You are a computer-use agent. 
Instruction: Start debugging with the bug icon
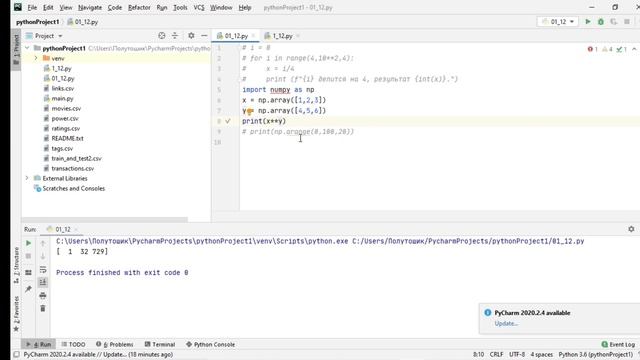(x=601, y=22)
